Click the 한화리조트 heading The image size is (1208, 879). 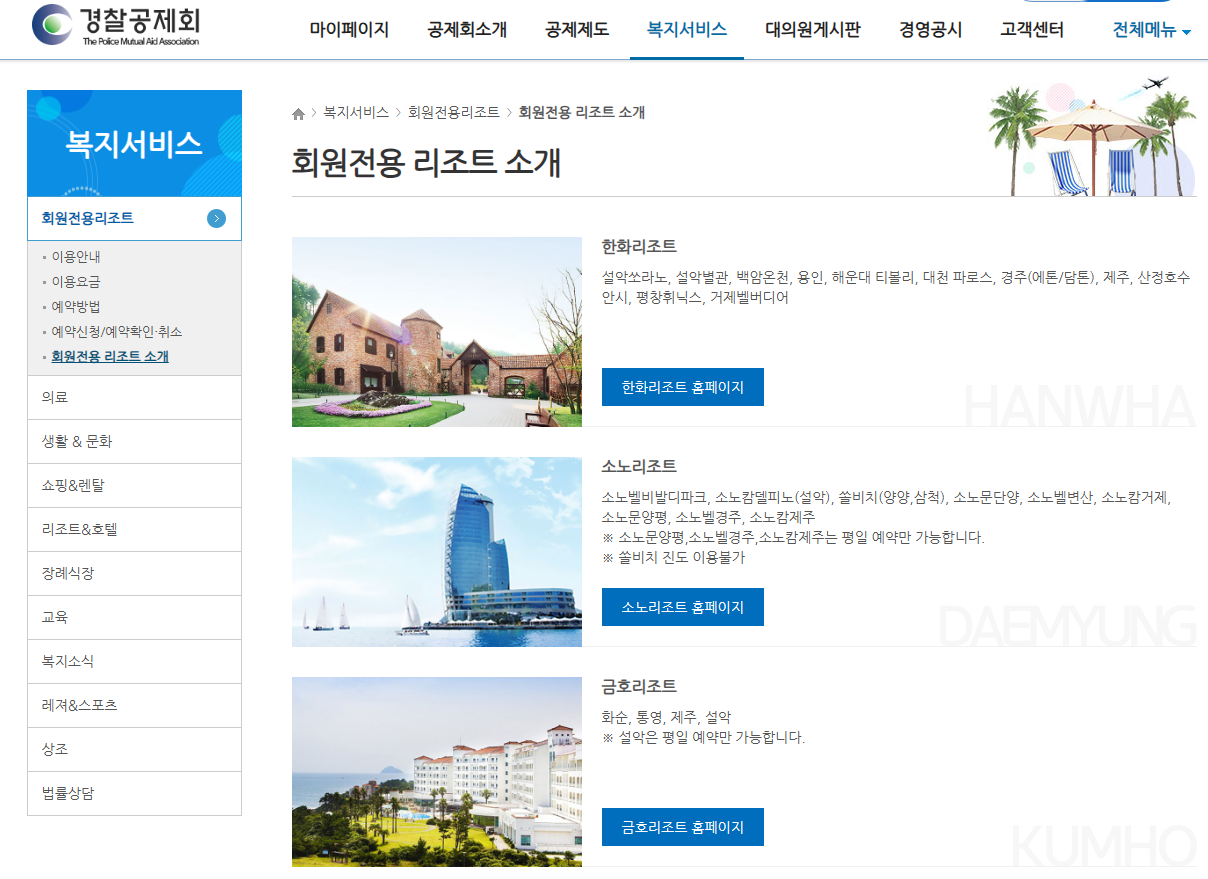(639, 246)
